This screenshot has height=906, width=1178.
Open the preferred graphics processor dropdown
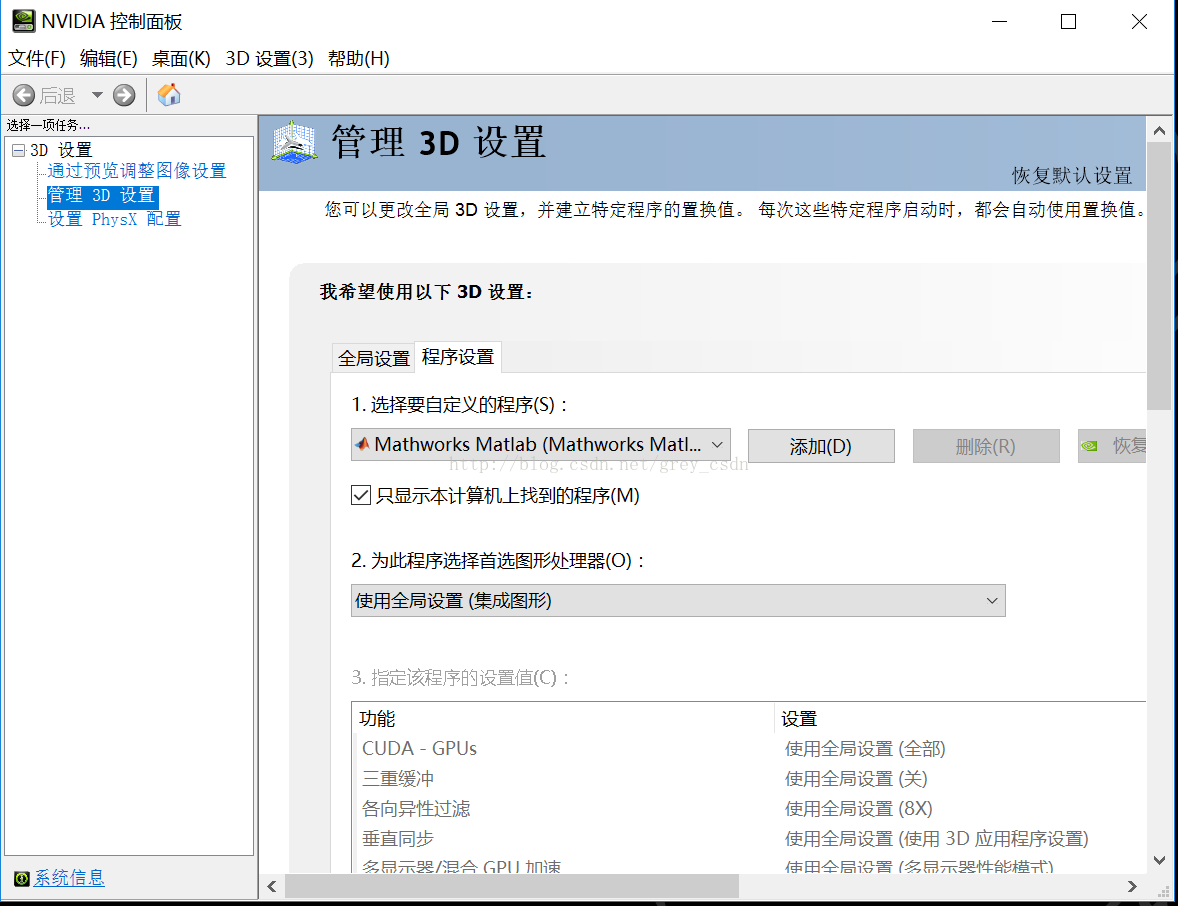tap(678, 601)
